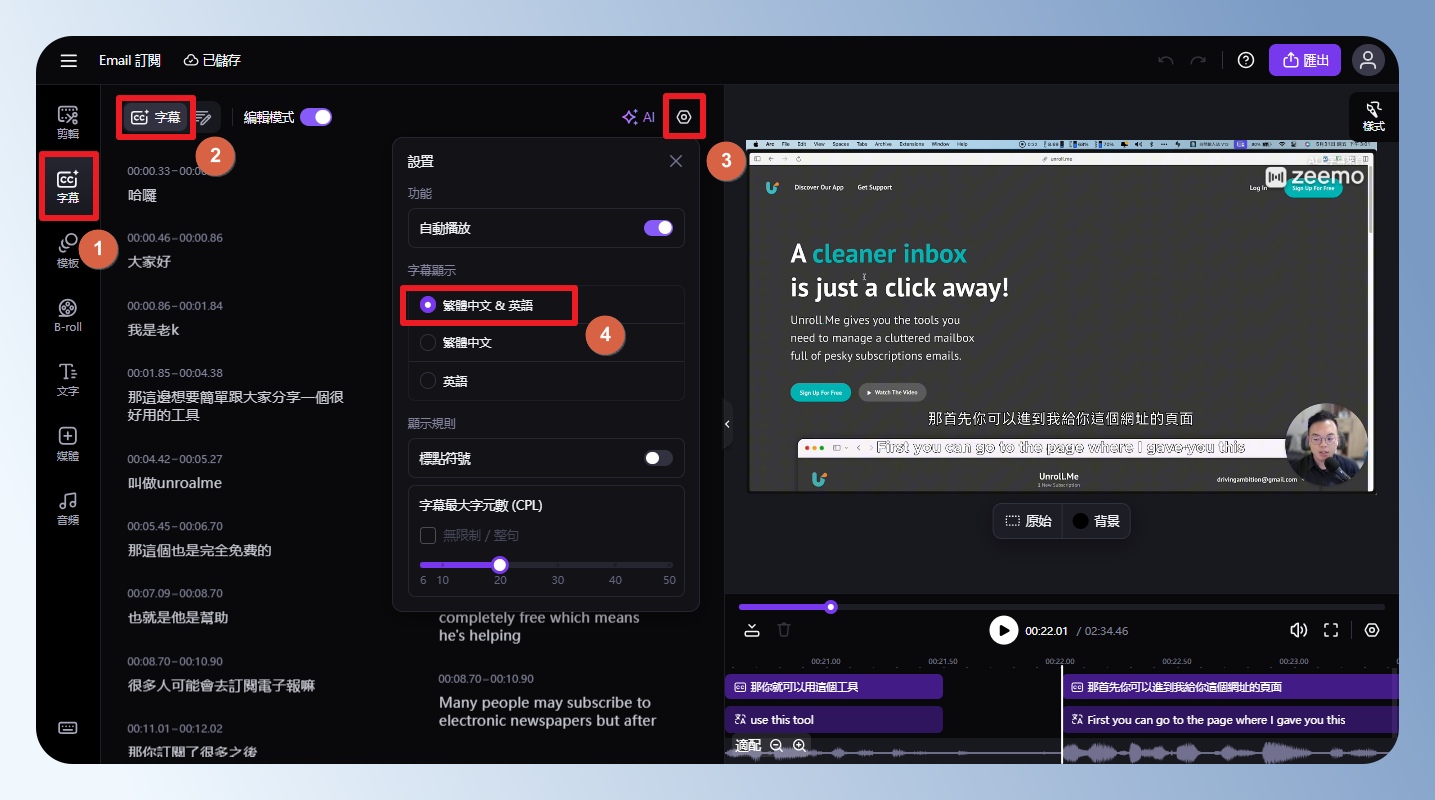
Task: Open the 音頻 audio panel
Action: click(68, 507)
